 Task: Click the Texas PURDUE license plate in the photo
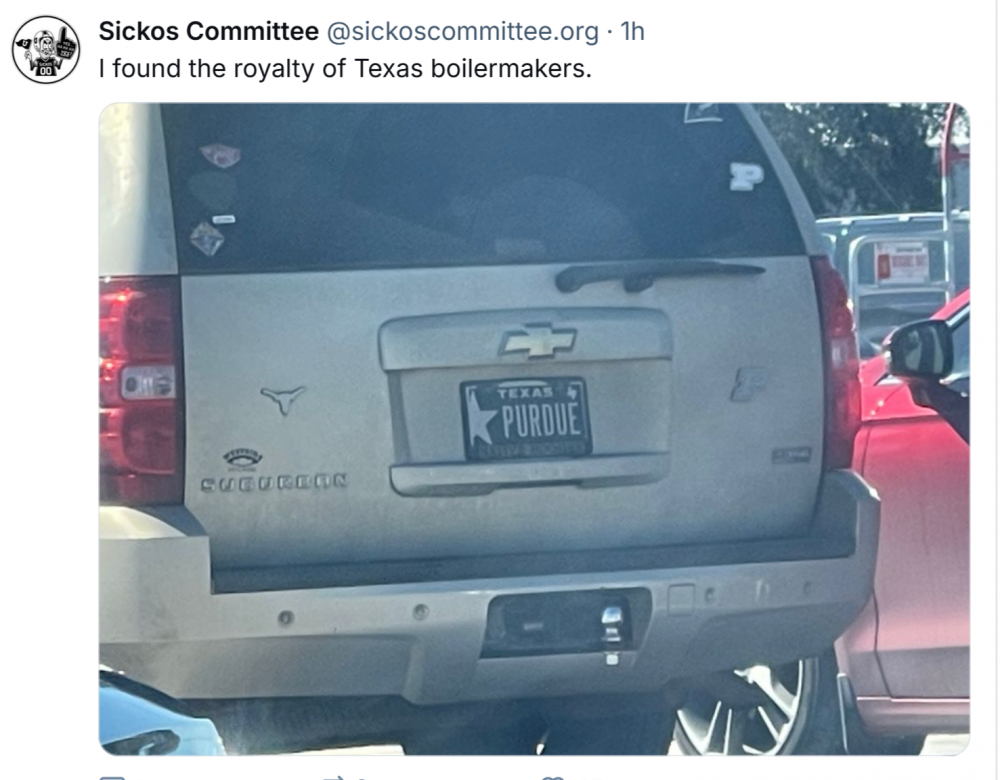click(x=526, y=418)
